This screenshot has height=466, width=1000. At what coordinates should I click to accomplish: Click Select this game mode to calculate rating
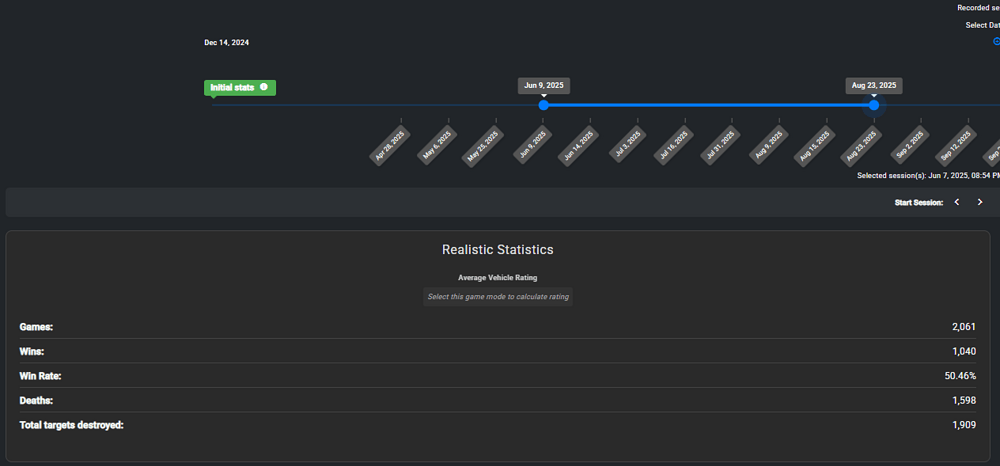point(498,297)
